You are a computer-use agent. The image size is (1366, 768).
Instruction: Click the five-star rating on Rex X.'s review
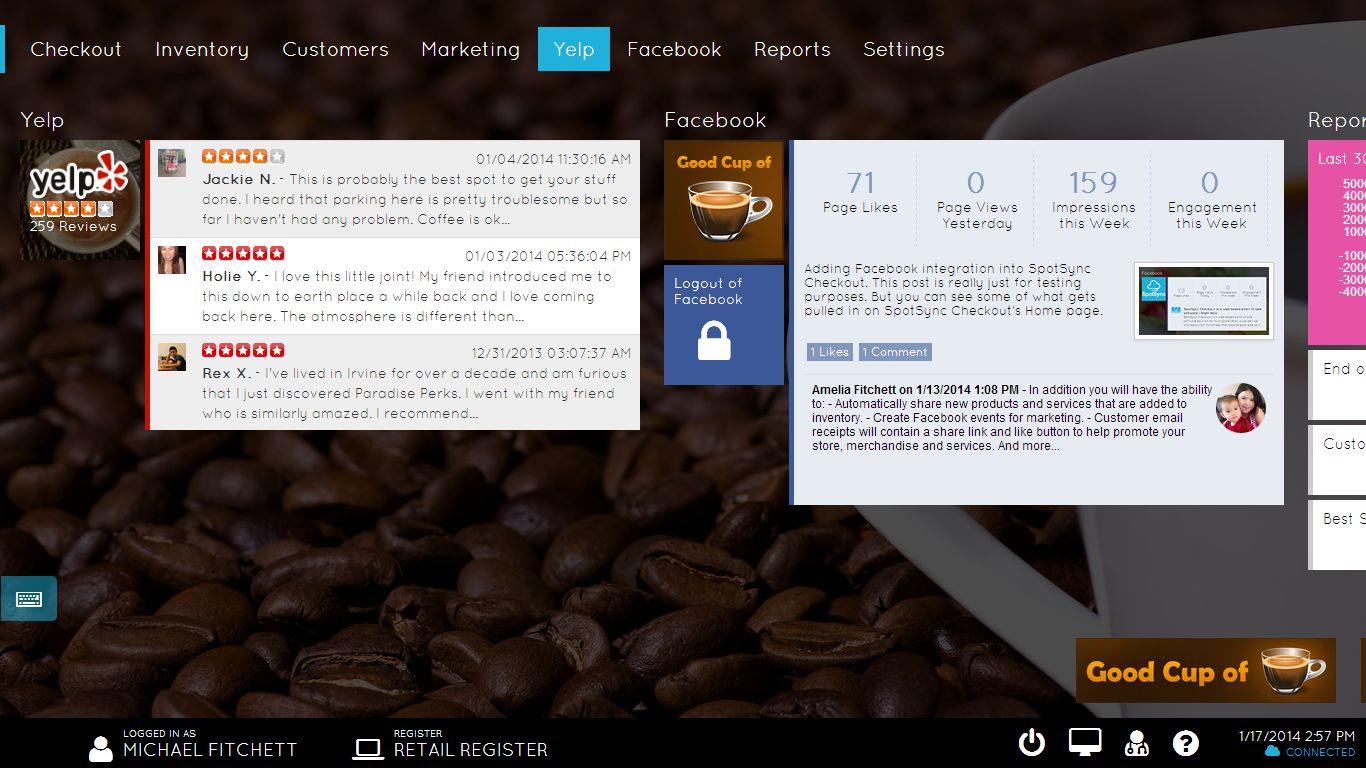(x=243, y=350)
